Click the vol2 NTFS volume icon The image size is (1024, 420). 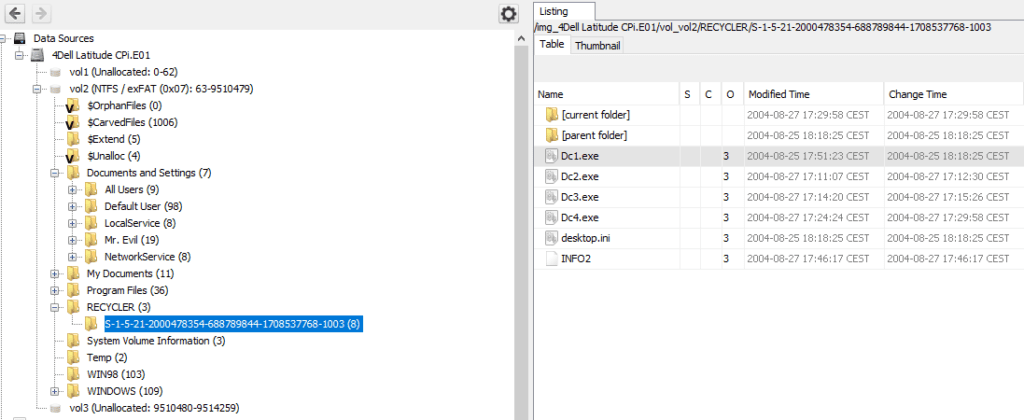pyautogui.click(x=56, y=89)
